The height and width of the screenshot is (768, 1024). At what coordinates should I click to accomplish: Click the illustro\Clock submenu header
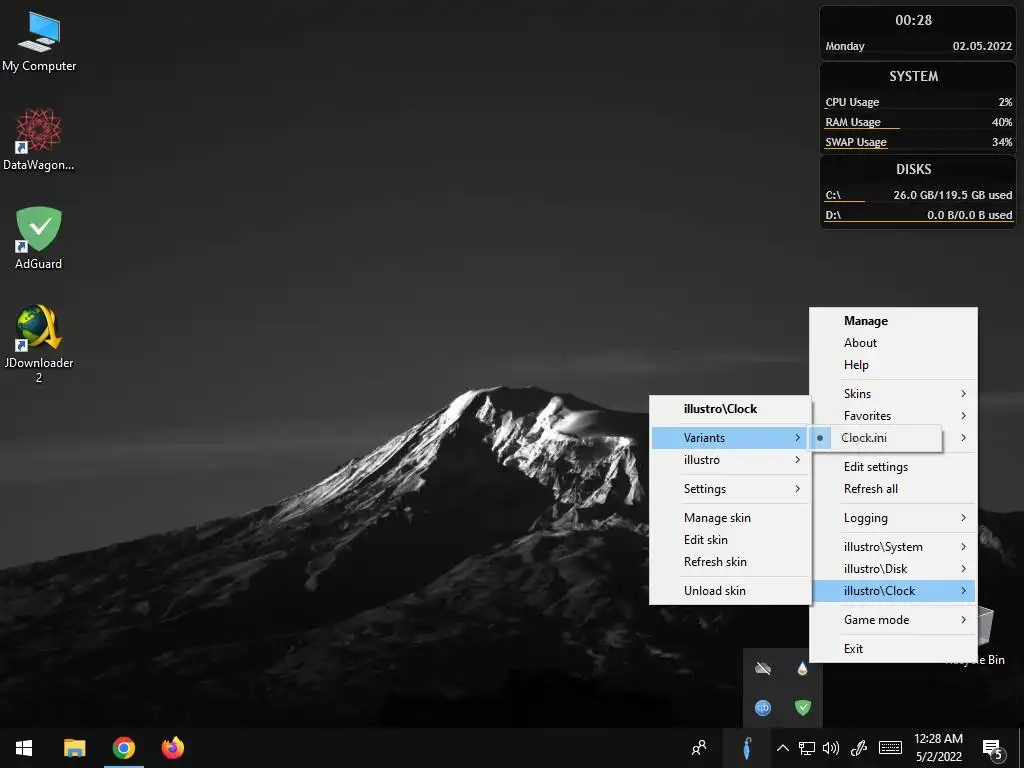click(730, 409)
